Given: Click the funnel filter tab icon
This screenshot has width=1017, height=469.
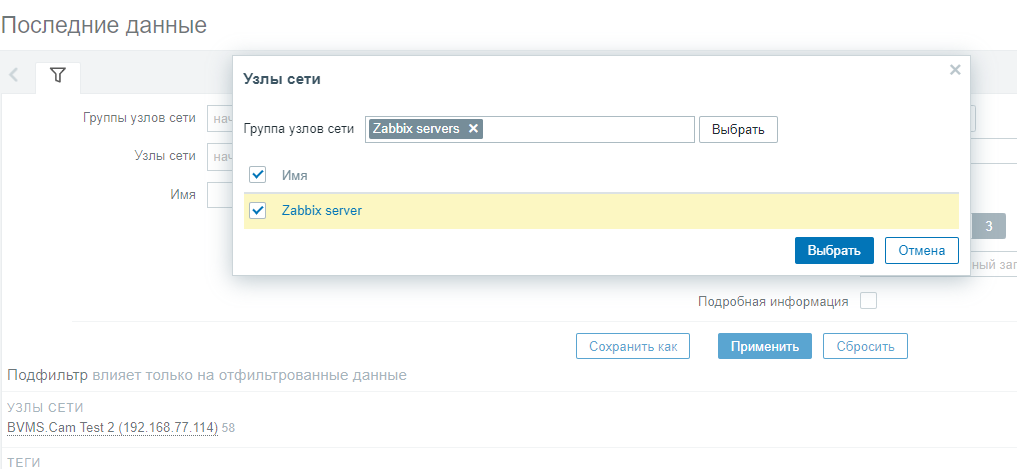Looking at the screenshot, I should coord(58,75).
